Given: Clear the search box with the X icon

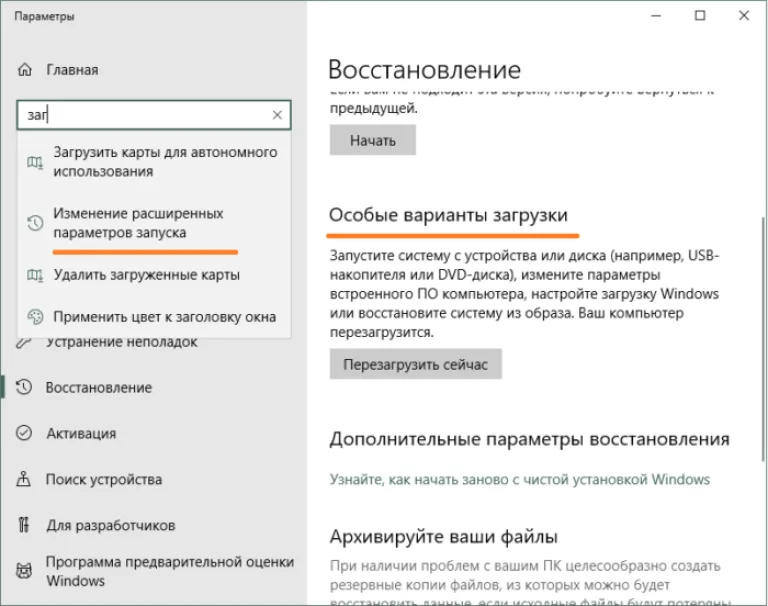Looking at the screenshot, I should (x=277, y=115).
